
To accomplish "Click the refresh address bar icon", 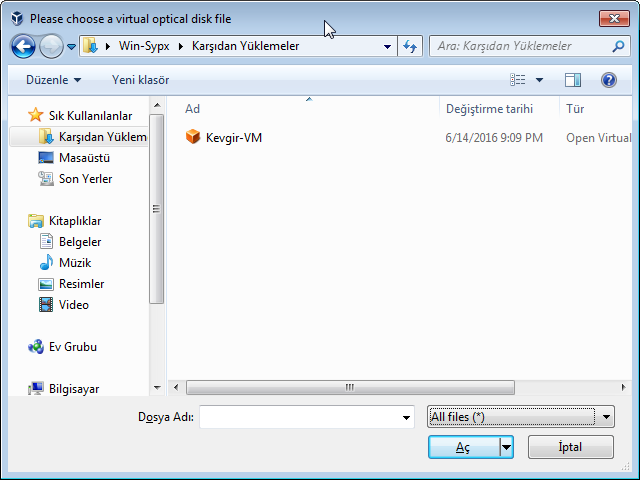I will 409,46.
